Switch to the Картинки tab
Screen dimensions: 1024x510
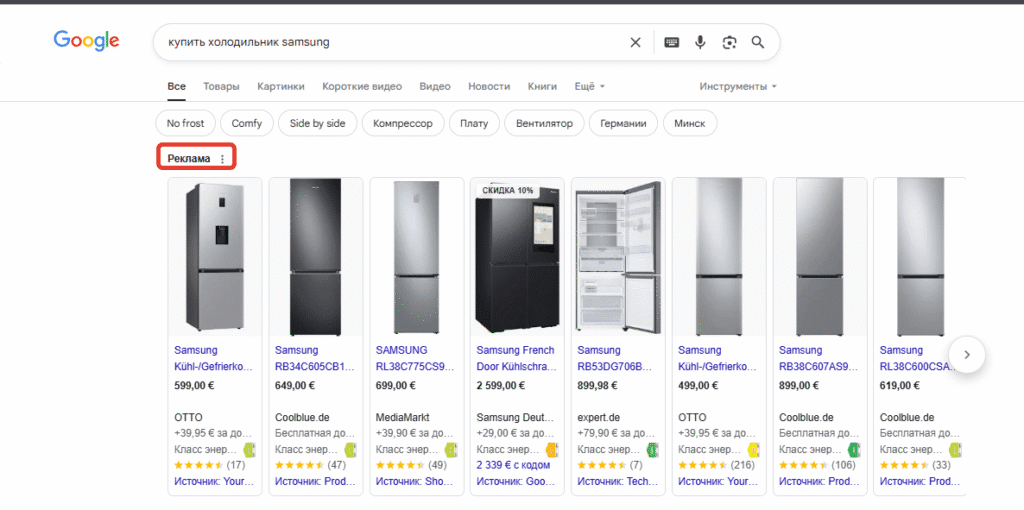(281, 86)
